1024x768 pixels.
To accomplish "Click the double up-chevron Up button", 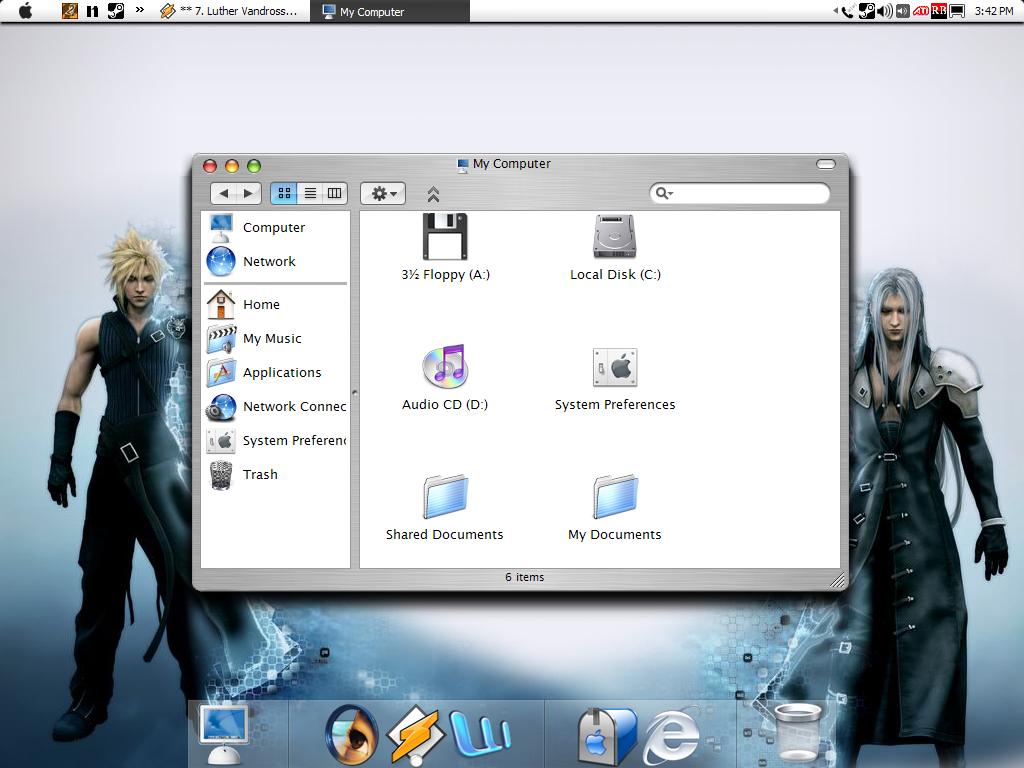I will click(433, 194).
